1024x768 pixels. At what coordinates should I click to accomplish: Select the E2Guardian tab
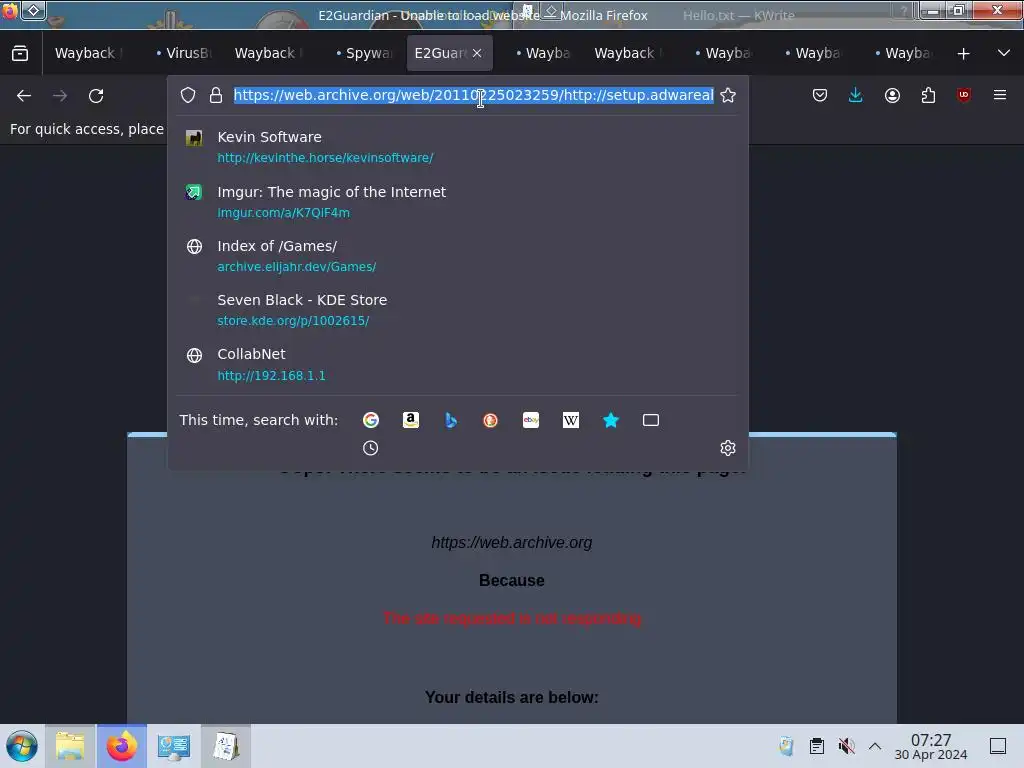[x=441, y=53]
